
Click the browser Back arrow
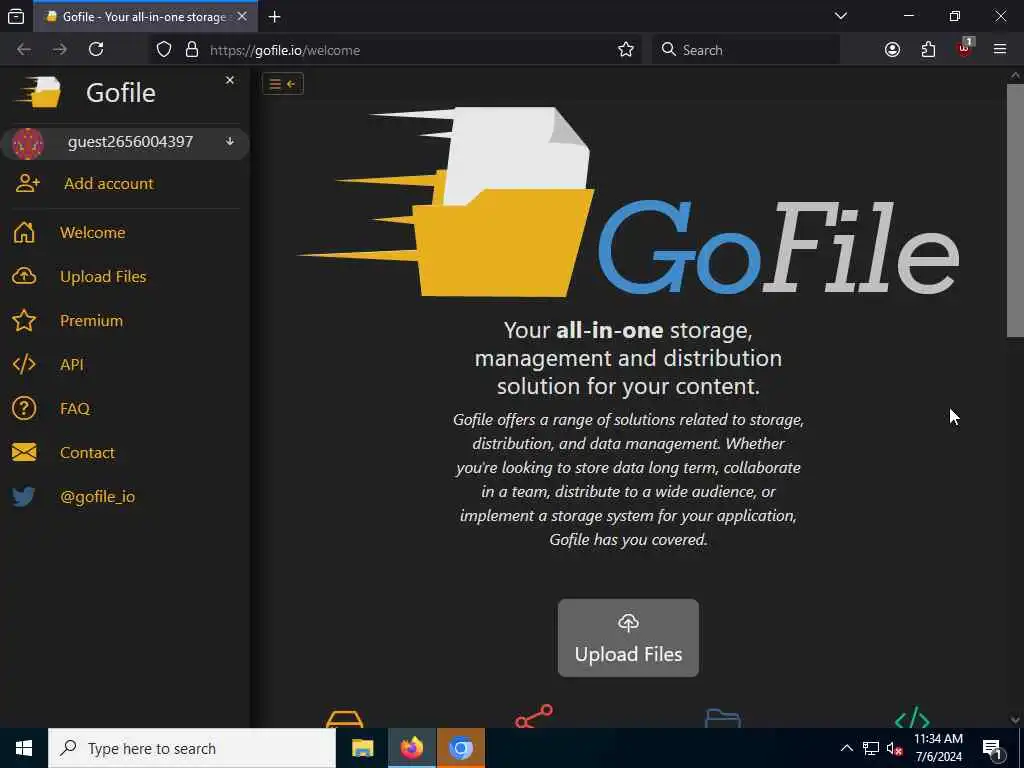pos(24,50)
